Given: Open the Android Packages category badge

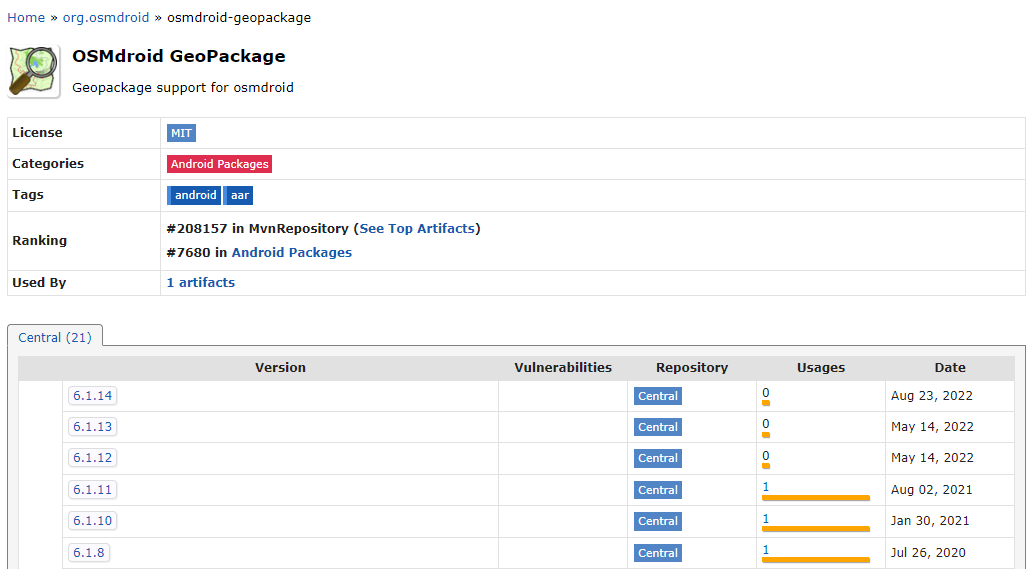Looking at the screenshot, I should tap(219, 164).
